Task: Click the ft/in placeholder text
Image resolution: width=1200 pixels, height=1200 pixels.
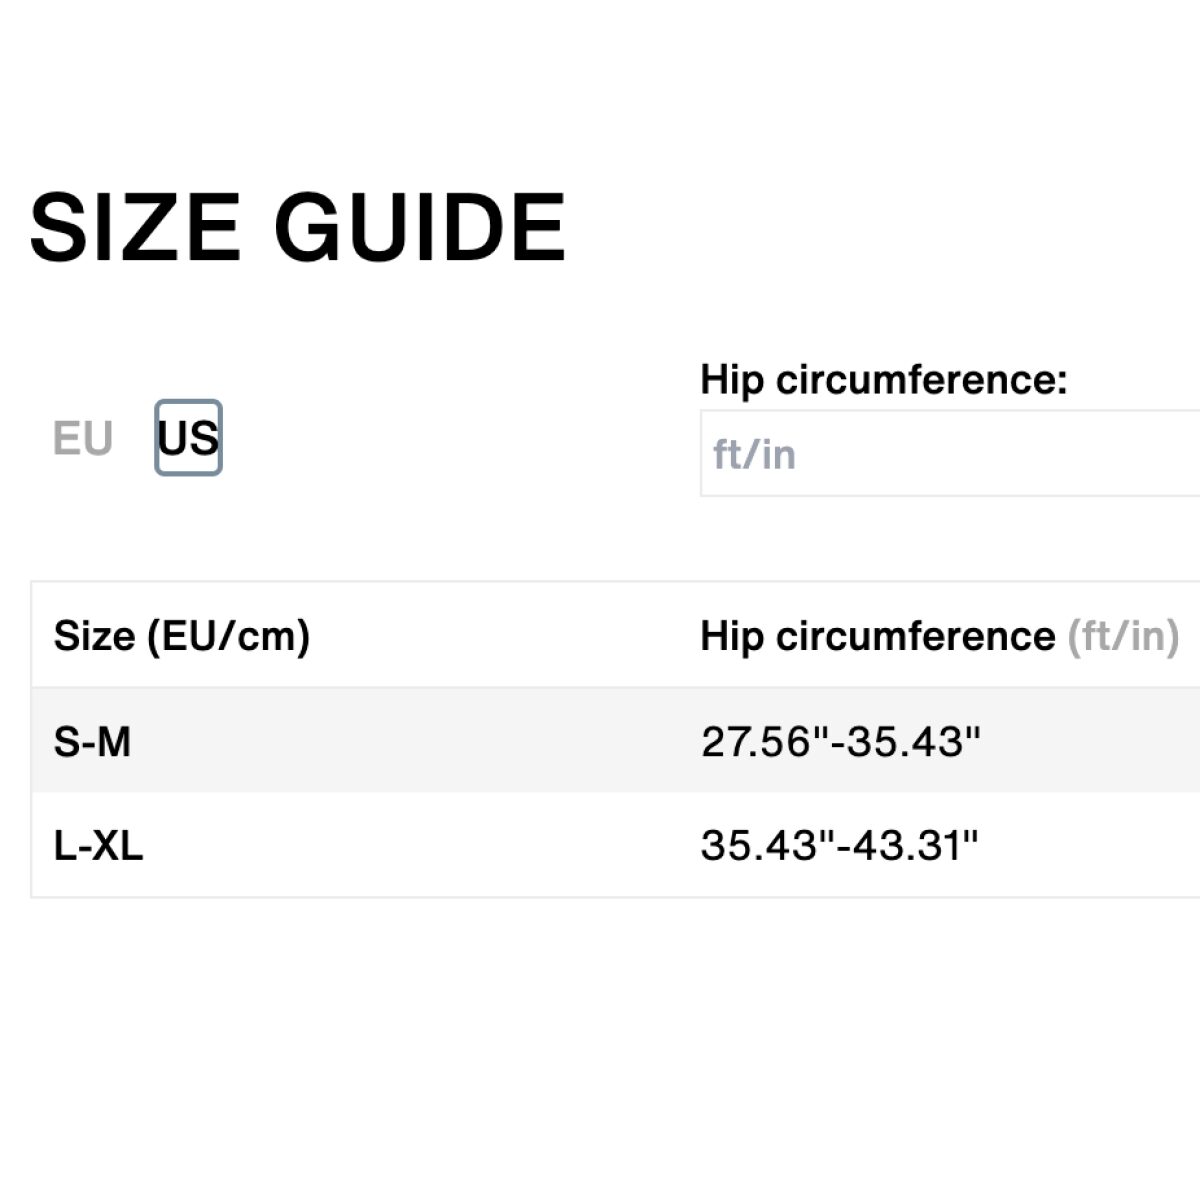Action: [754, 455]
